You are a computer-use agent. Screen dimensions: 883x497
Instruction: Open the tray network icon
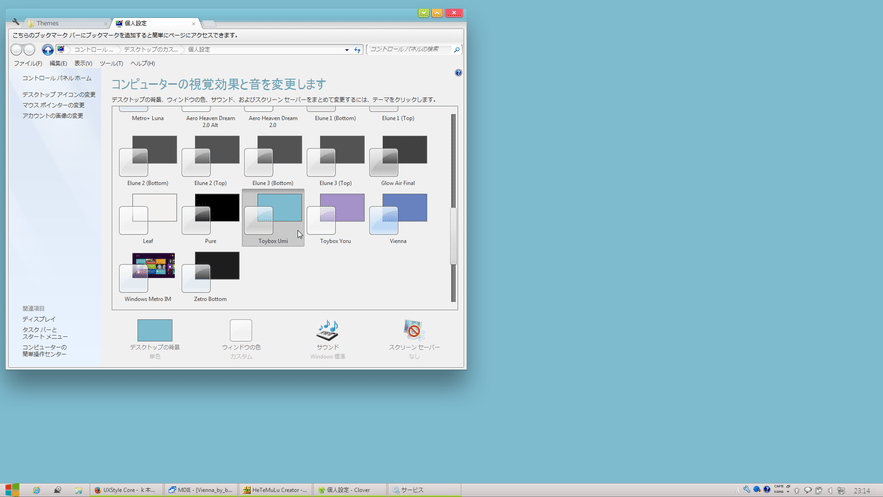pos(841,490)
